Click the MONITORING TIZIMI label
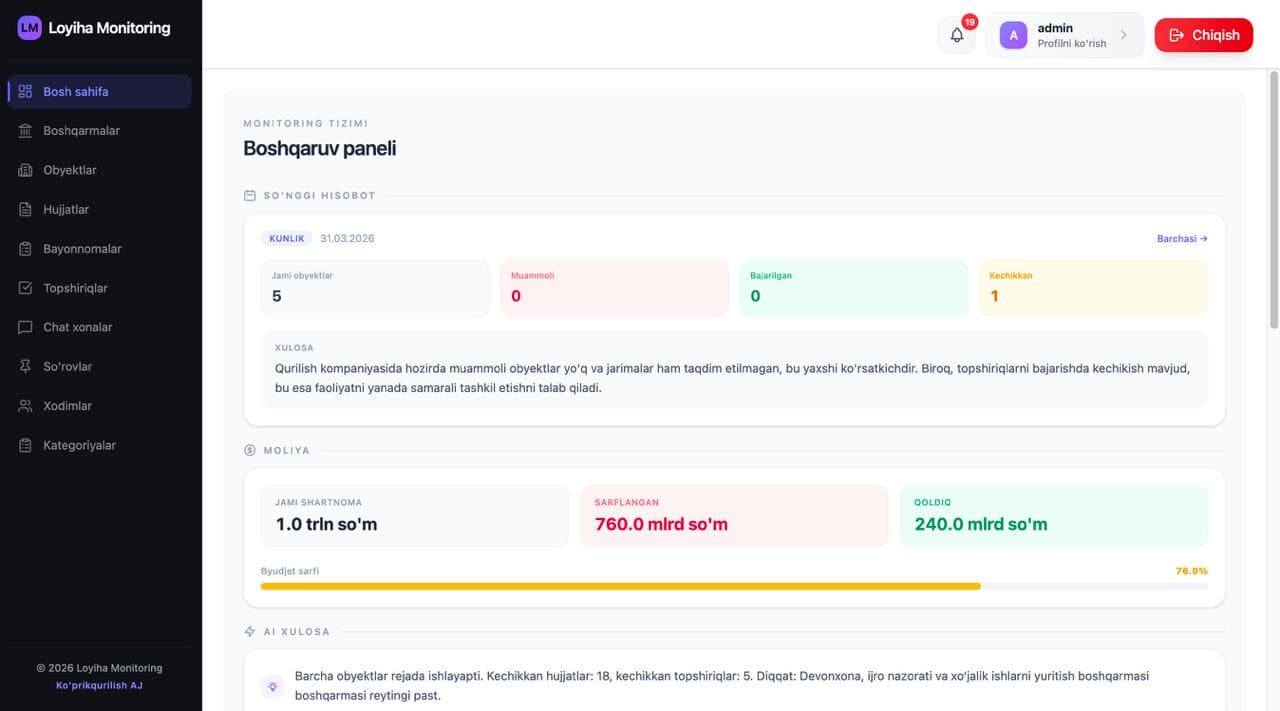1280x711 pixels. [x=306, y=124]
